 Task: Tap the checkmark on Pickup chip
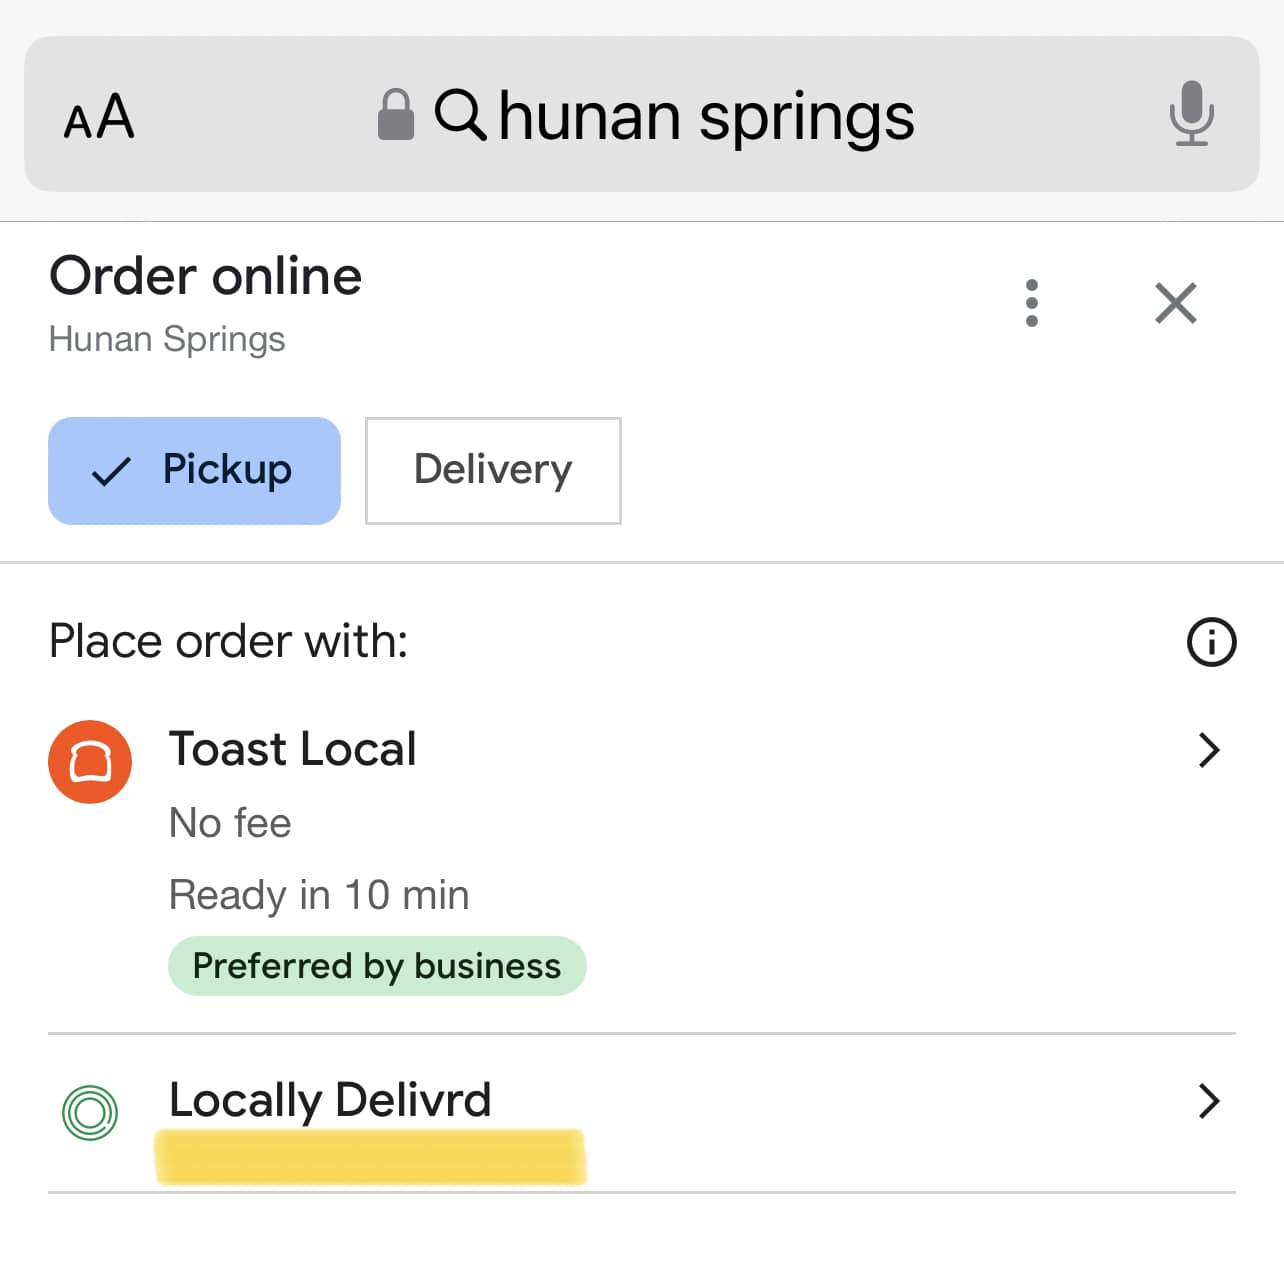[111, 471]
